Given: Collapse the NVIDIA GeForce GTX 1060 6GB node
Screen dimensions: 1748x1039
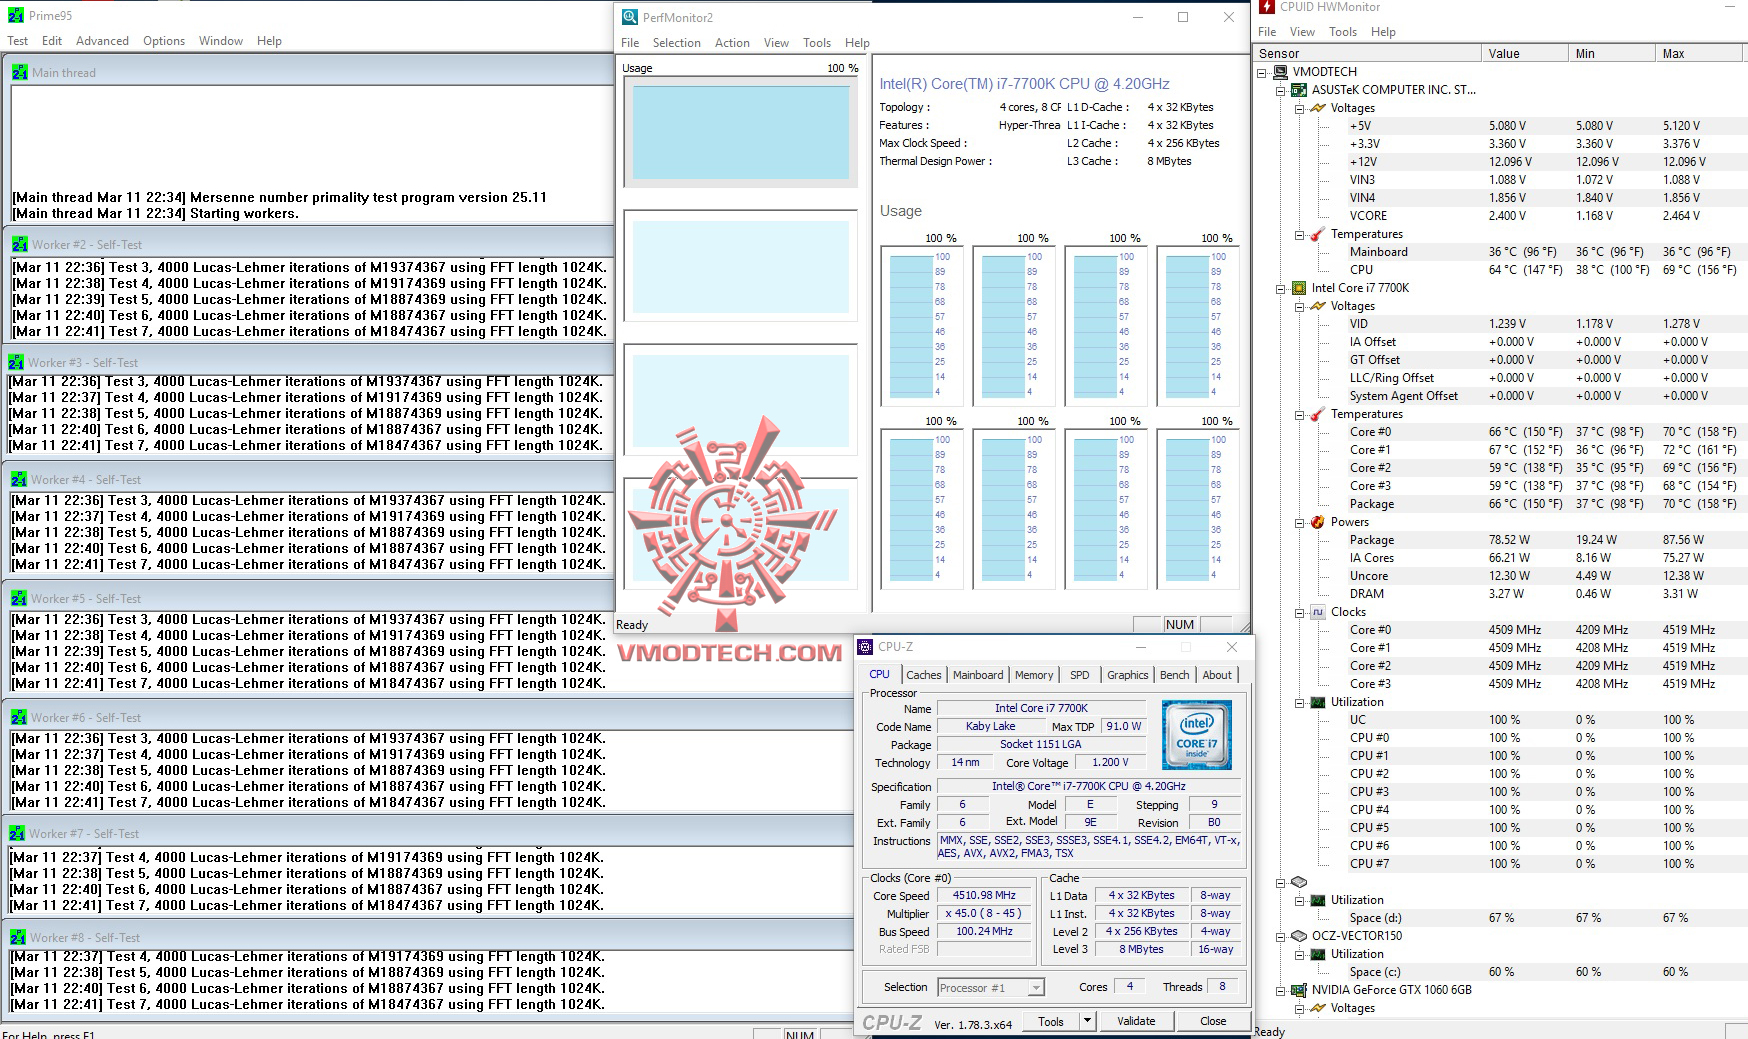Looking at the screenshot, I should pos(1281,991).
